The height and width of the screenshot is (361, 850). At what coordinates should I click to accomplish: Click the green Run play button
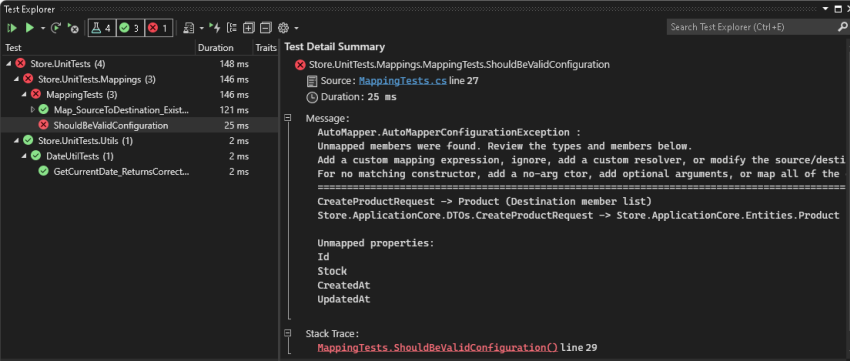tap(30, 28)
